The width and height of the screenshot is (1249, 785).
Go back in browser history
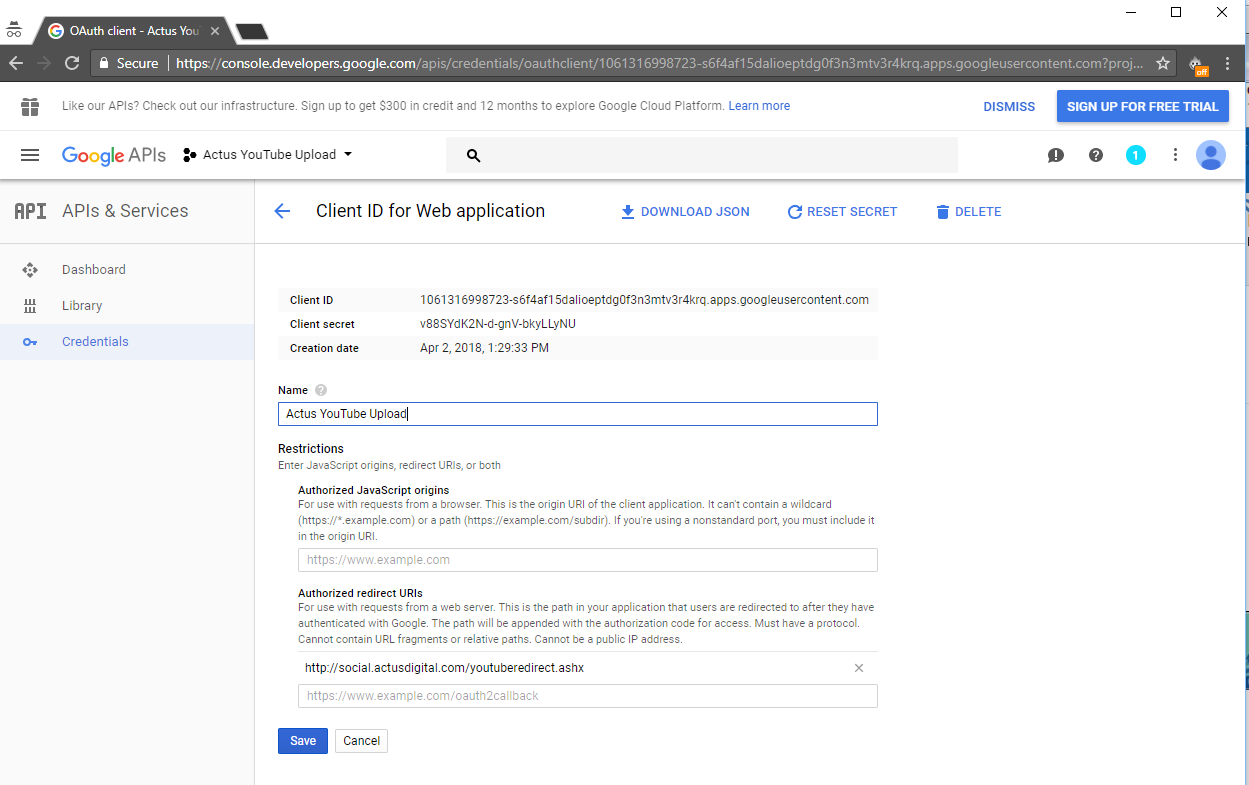point(16,63)
